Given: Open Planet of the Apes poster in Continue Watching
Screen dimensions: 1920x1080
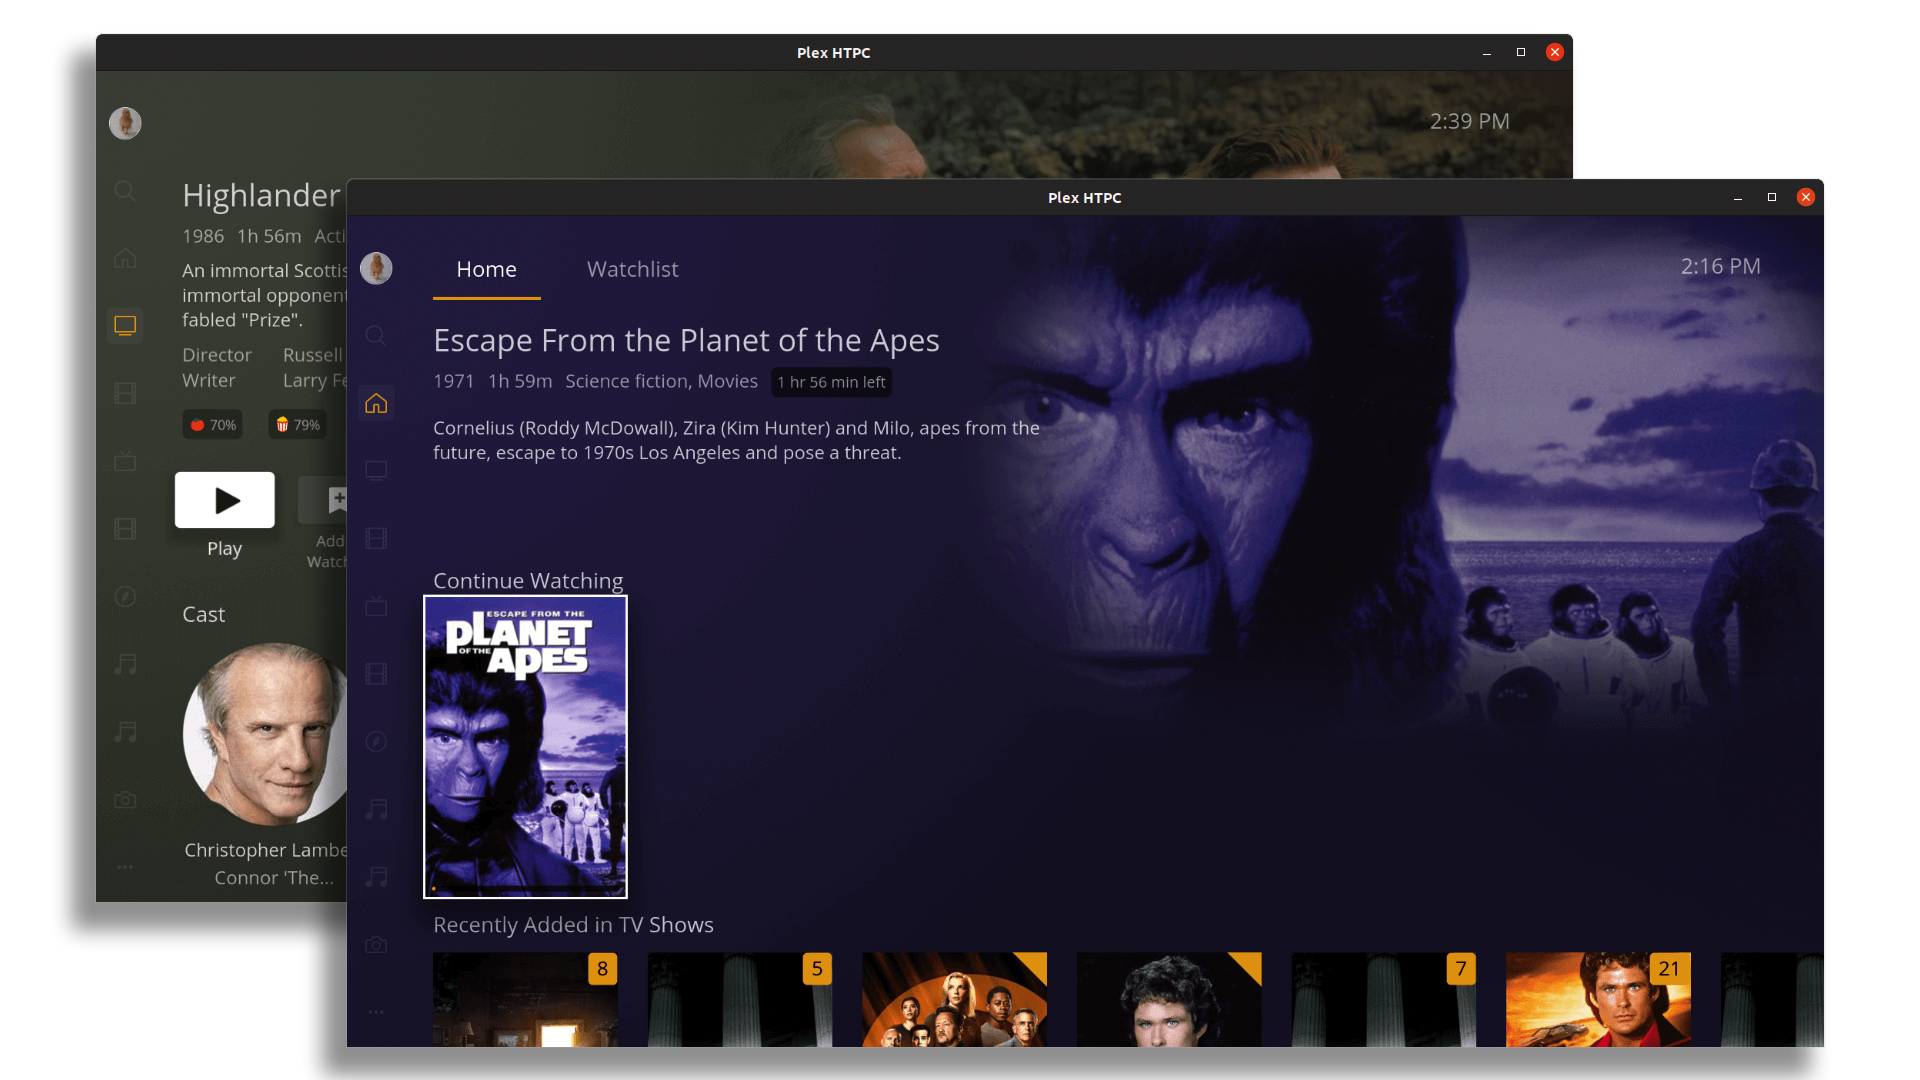Looking at the screenshot, I should (x=526, y=746).
